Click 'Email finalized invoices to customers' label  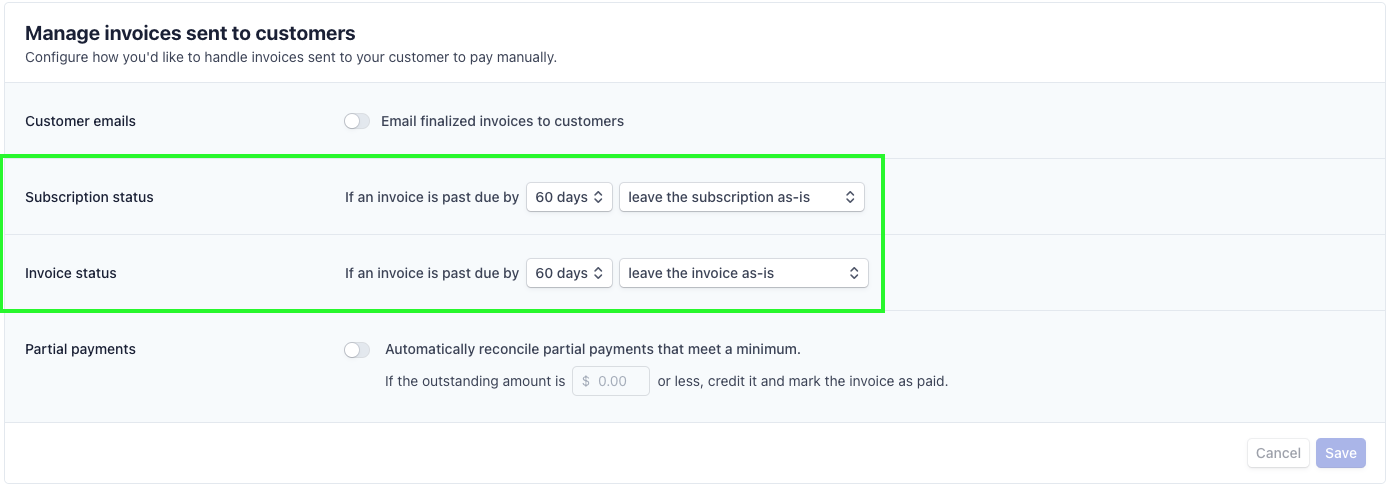pyautogui.click(x=502, y=121)
